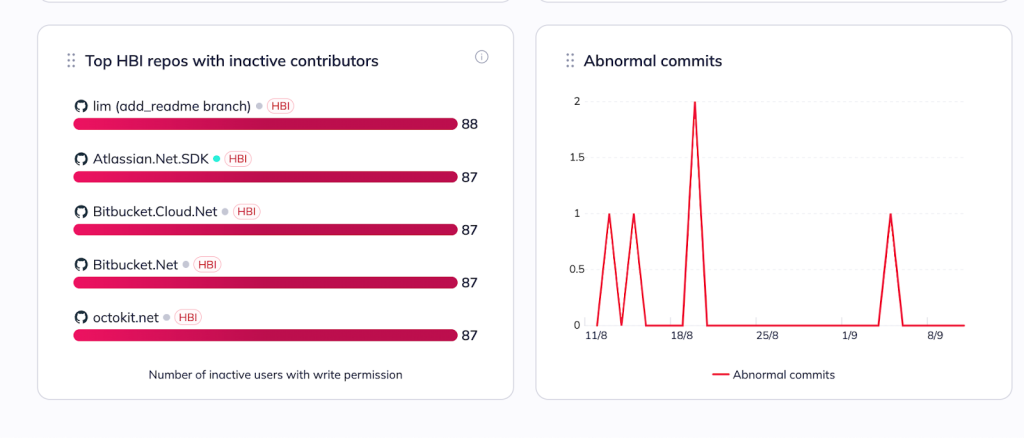Open the Bitbucket.Net repository link
Viewport: 1024px width, 438px height.
pyautogui.click(x=135, y=265)
